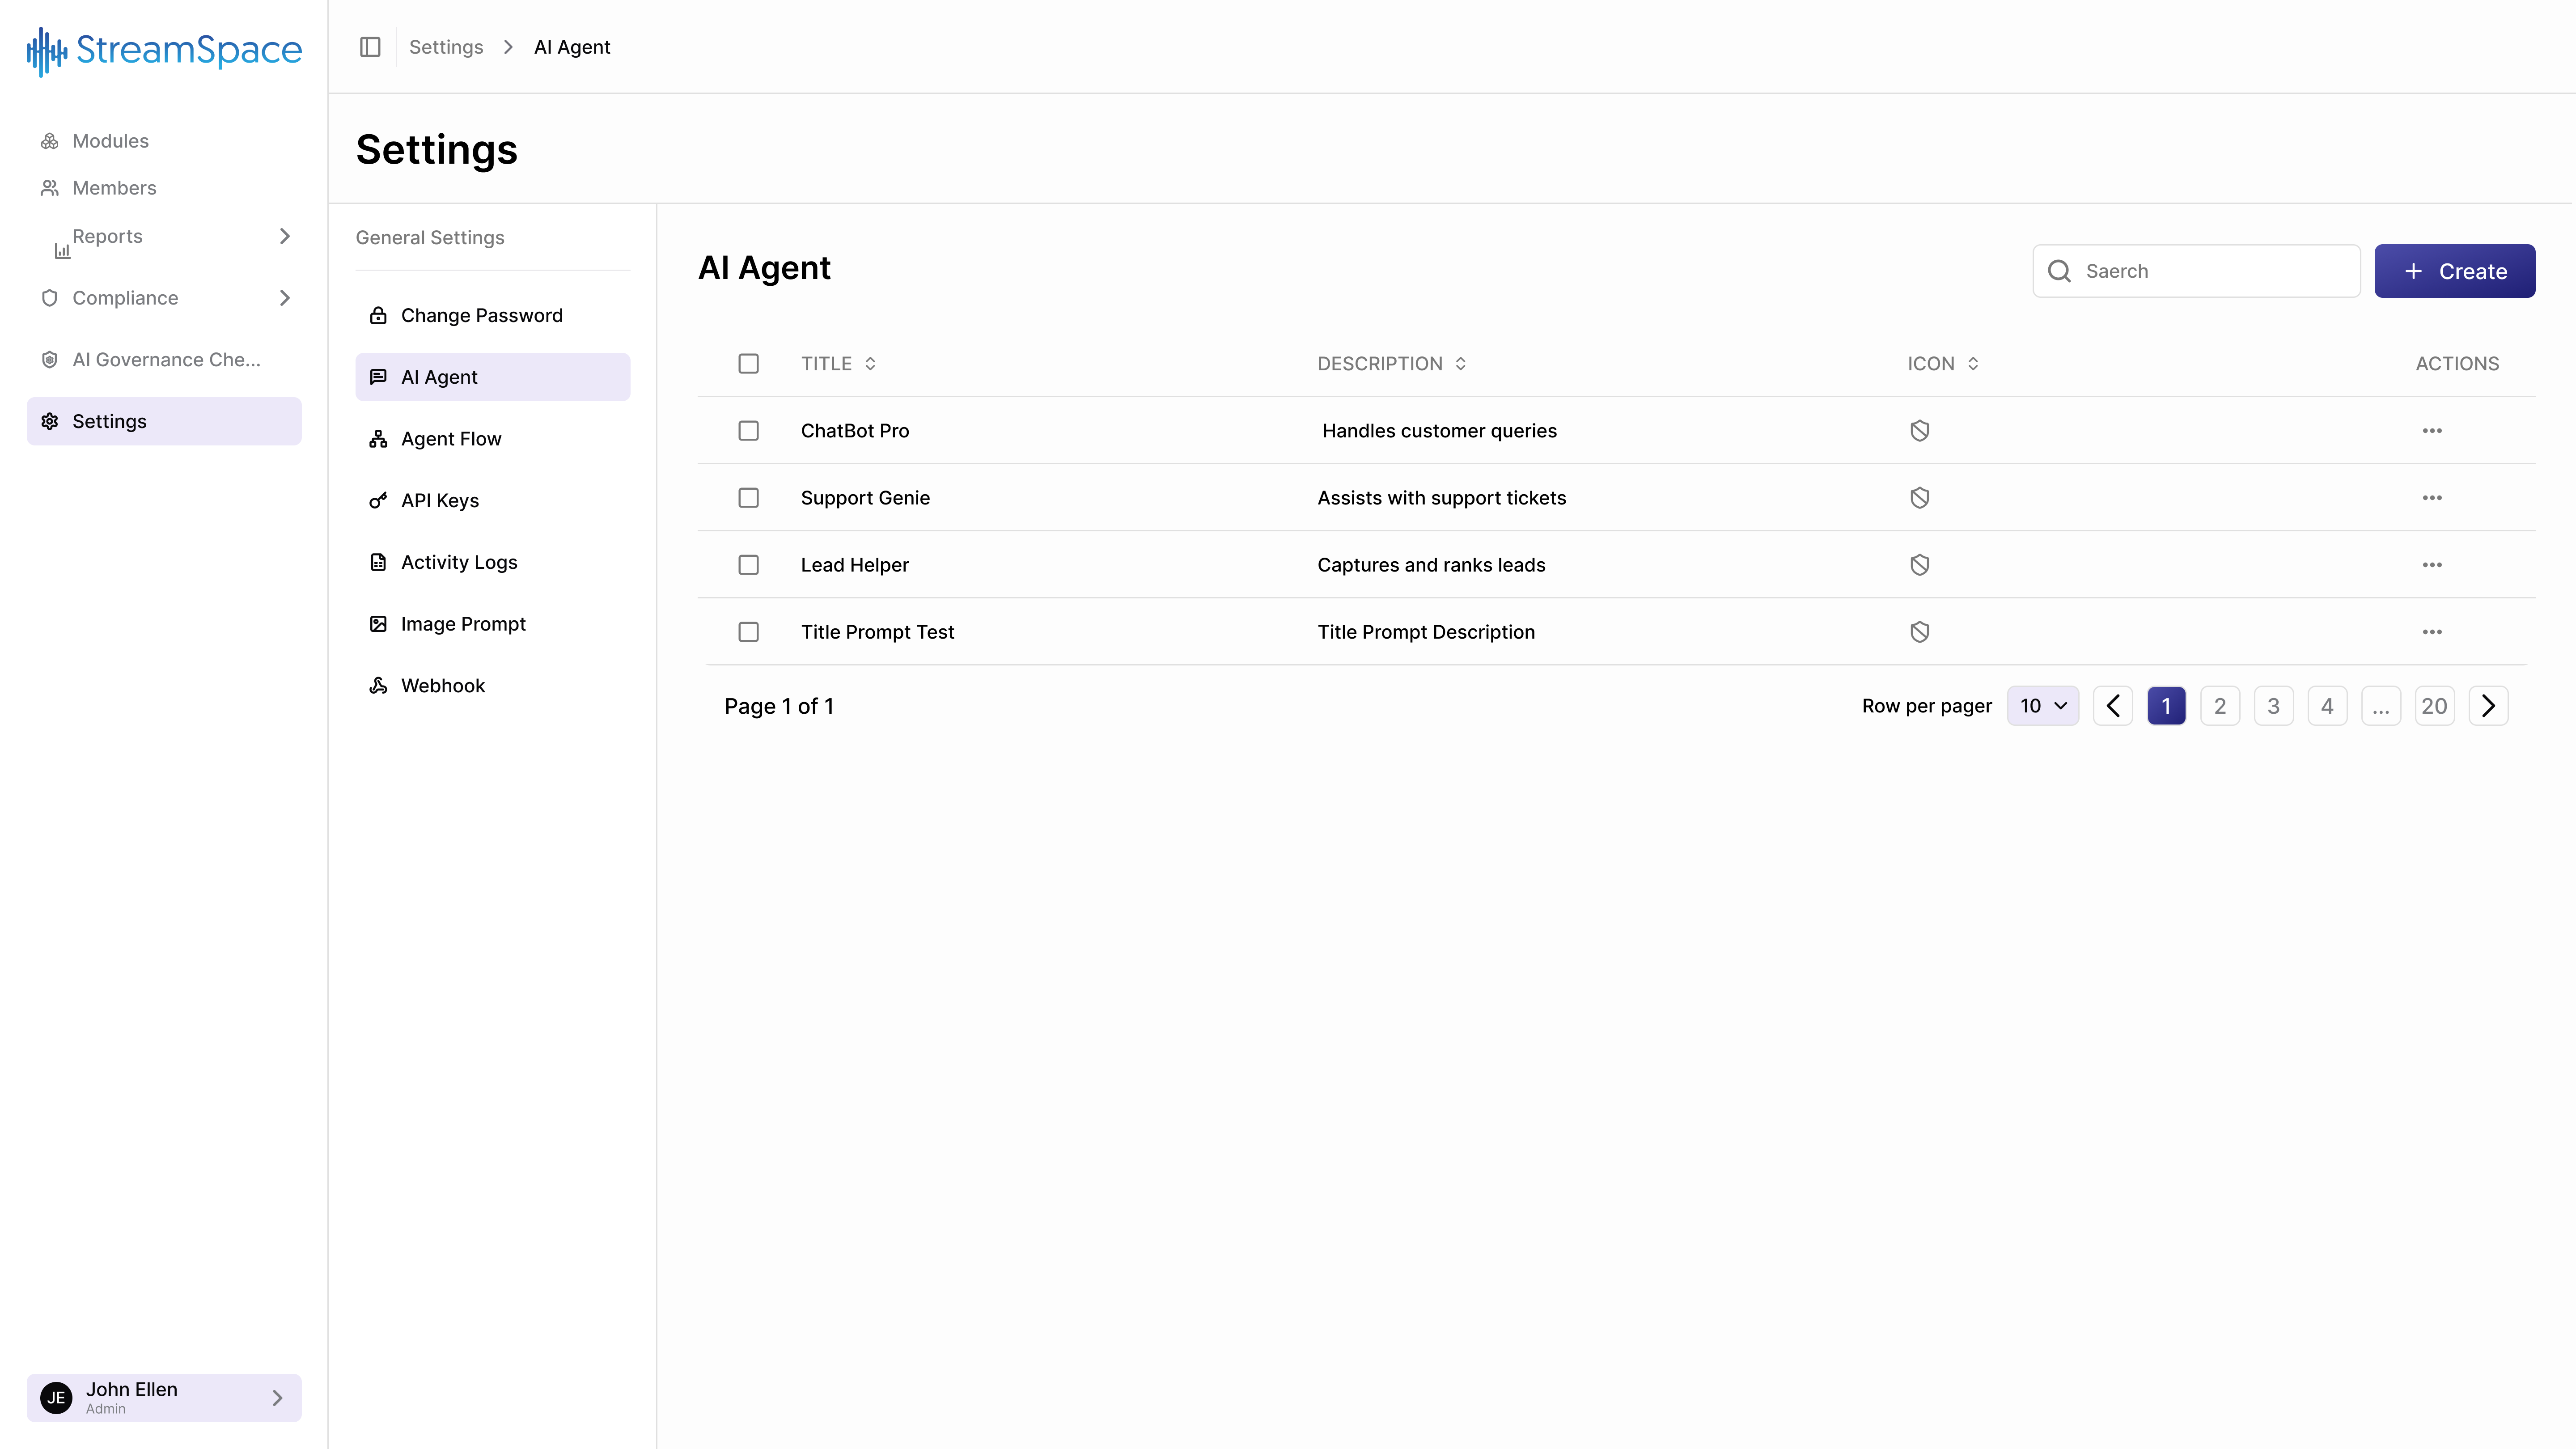
Task: Open Change Password settings
Action: tap(493, 315)
